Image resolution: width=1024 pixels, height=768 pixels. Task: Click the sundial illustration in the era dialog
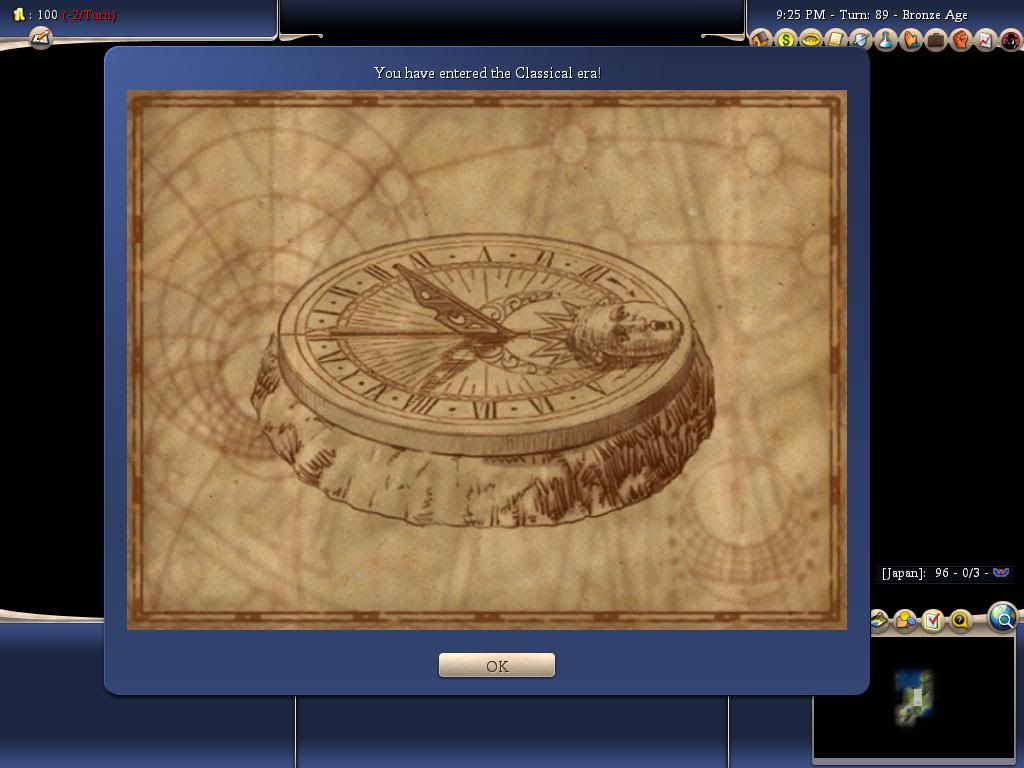click(x=485, y=380)
